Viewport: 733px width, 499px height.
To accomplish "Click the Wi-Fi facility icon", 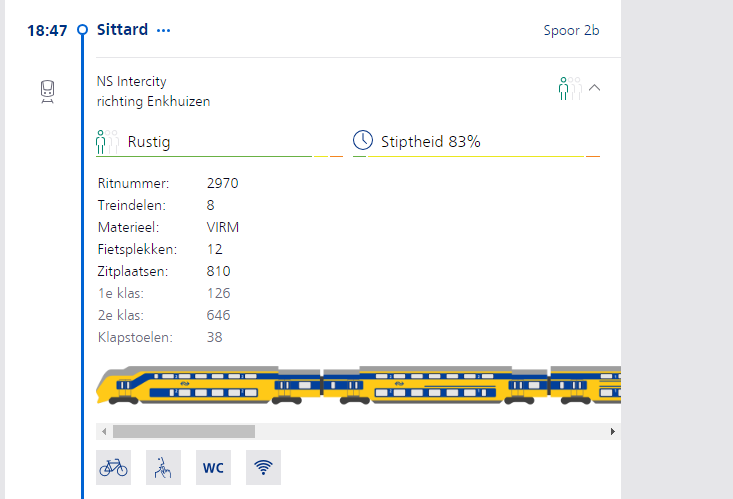I will [263, 467].
